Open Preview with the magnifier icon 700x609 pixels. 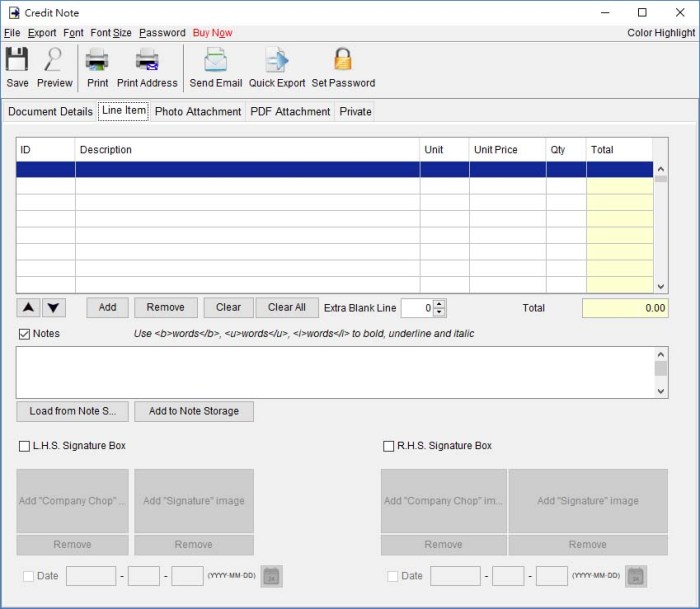[x=54, y=59]
